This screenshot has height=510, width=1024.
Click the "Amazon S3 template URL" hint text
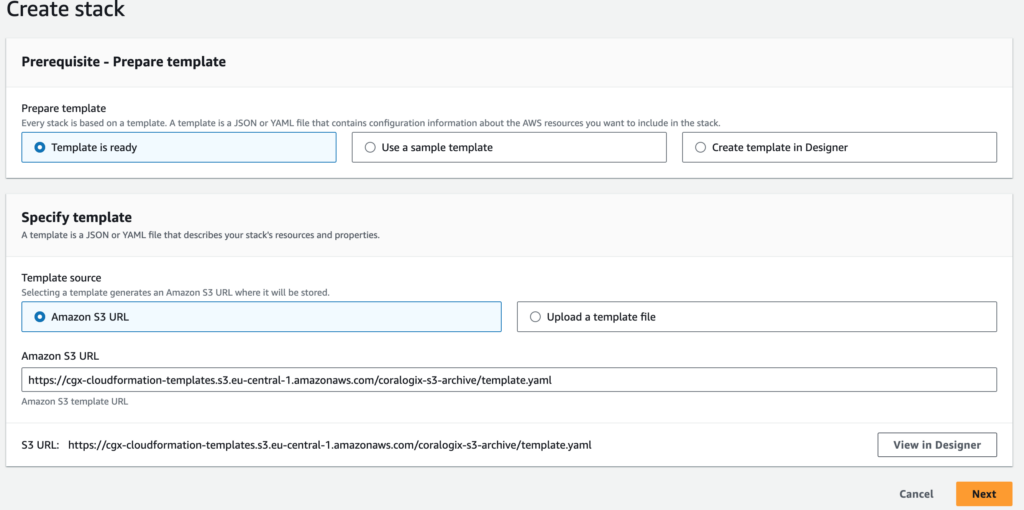74,402
